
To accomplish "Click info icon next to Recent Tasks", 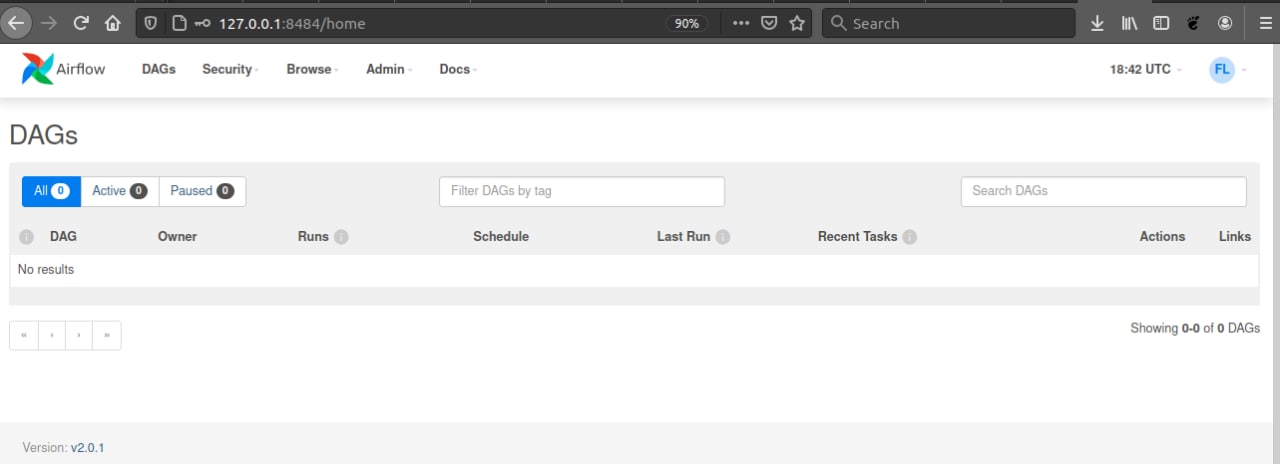I will coord(909,237).
